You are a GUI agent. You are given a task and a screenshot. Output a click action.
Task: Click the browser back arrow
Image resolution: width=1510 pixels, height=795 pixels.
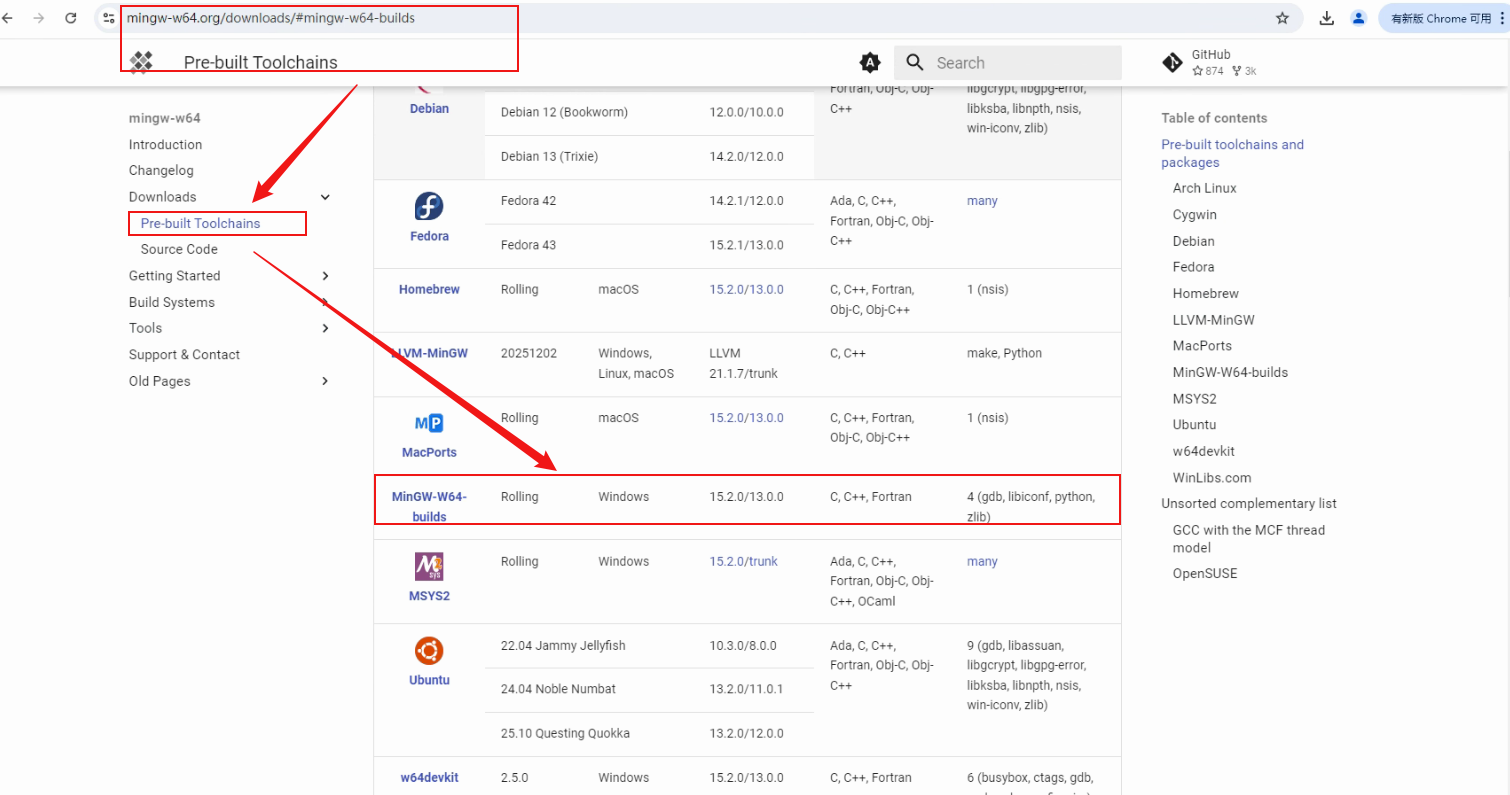(x=8, y=18)
